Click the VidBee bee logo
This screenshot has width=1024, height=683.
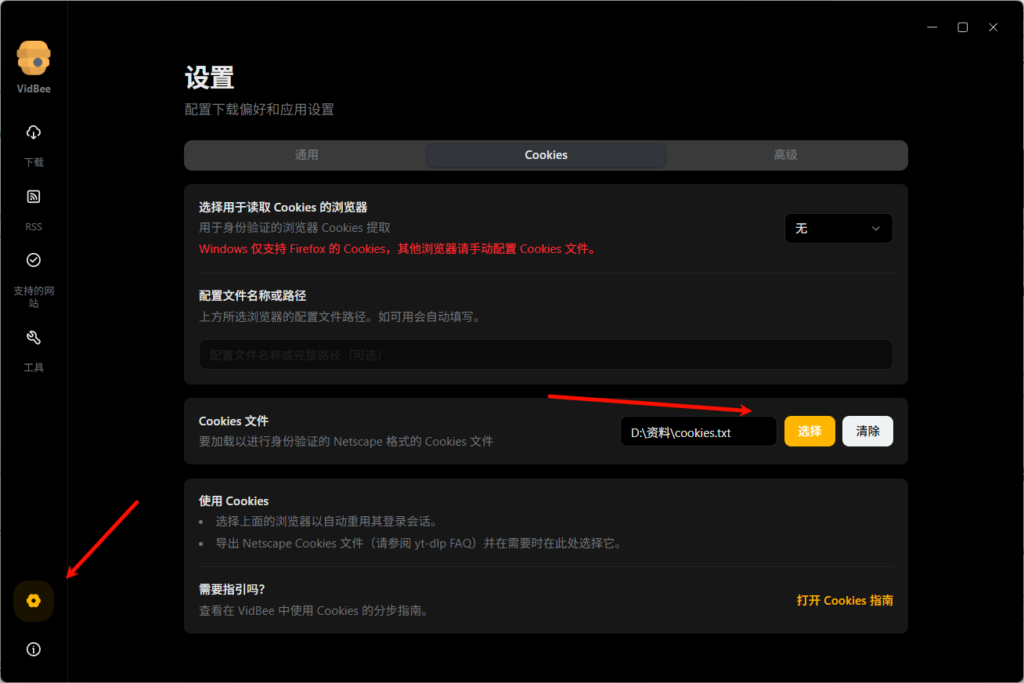tap(33, 57)
